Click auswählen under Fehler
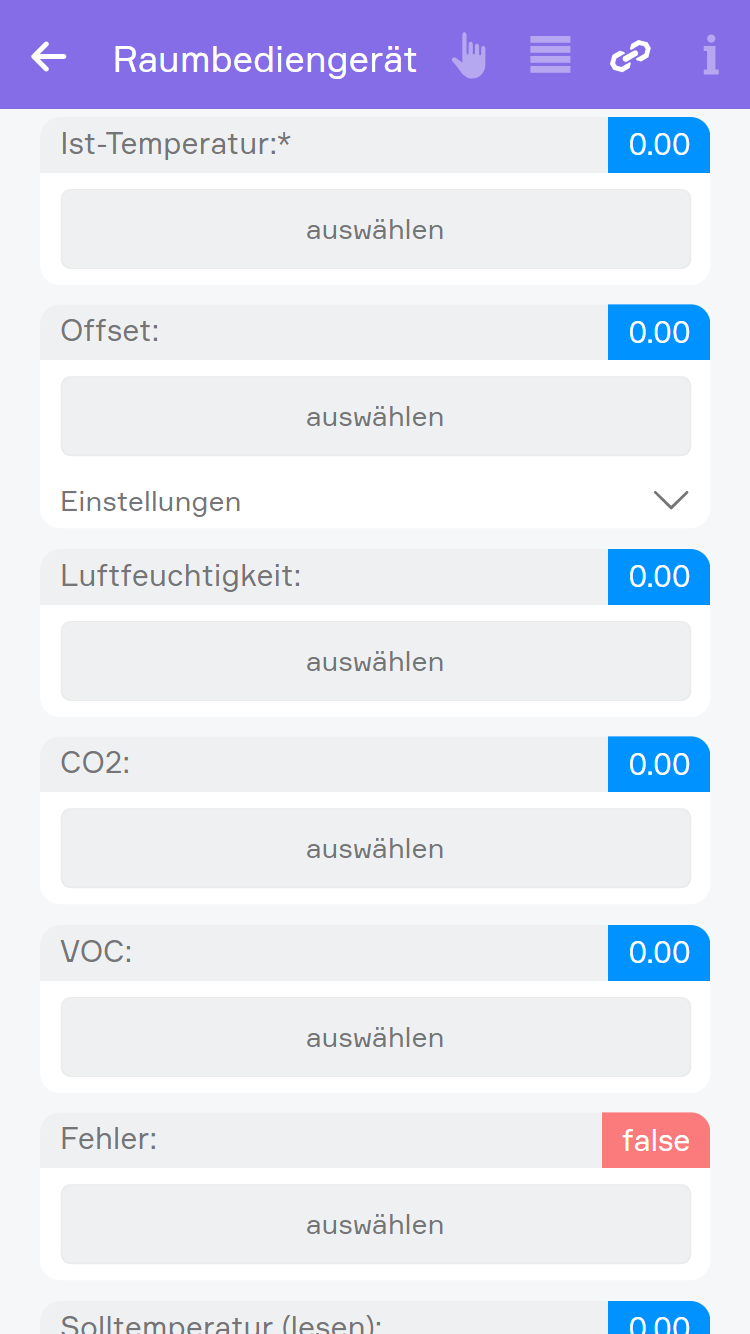Screen dimensions: 750x1334 [x=375, y=1224]
